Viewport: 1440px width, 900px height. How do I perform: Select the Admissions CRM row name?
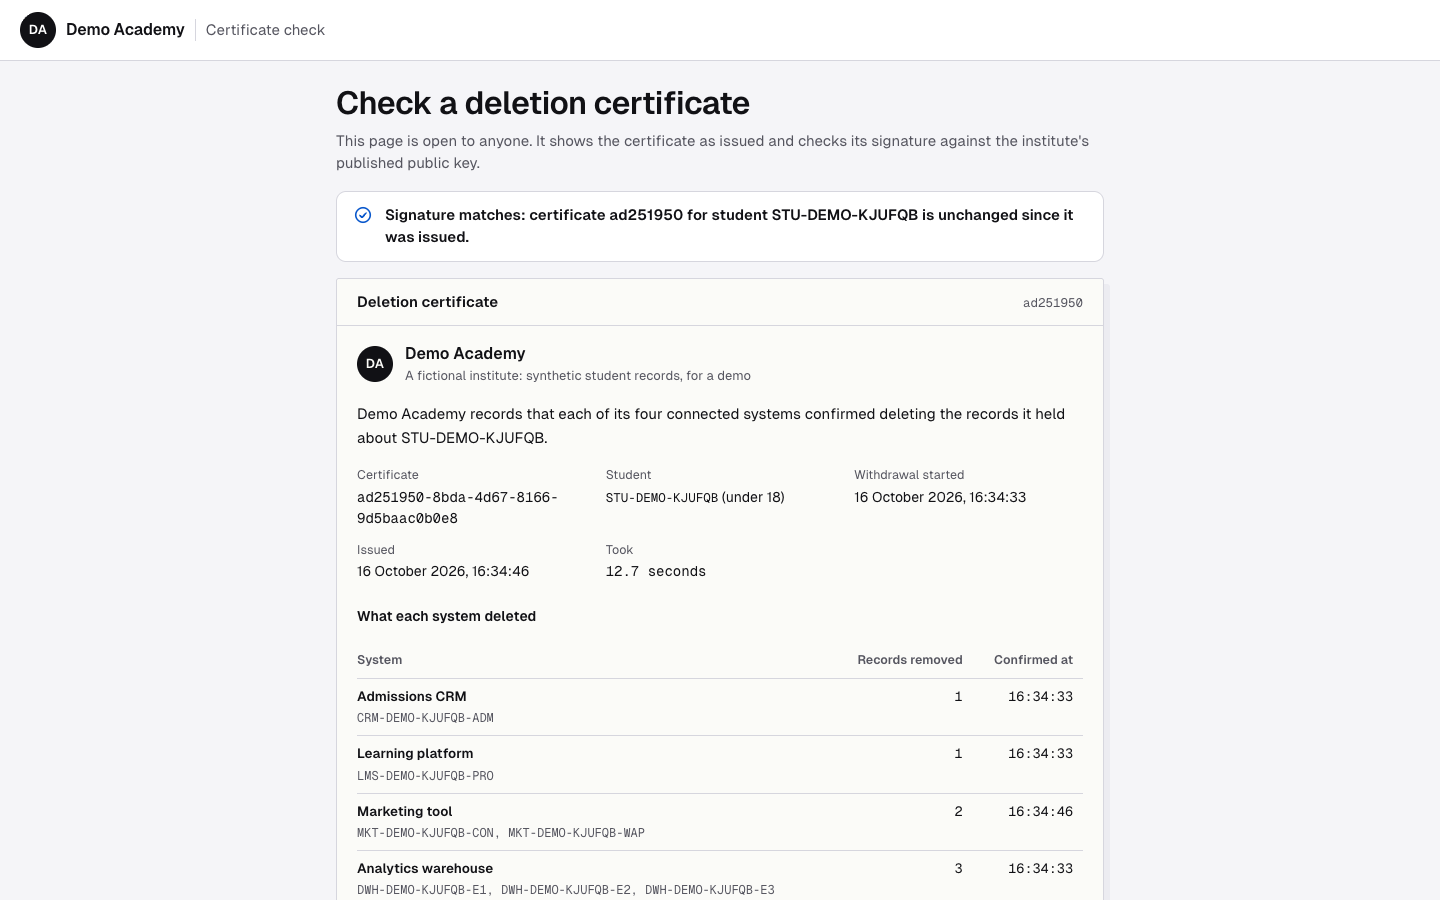click(412, 696)
